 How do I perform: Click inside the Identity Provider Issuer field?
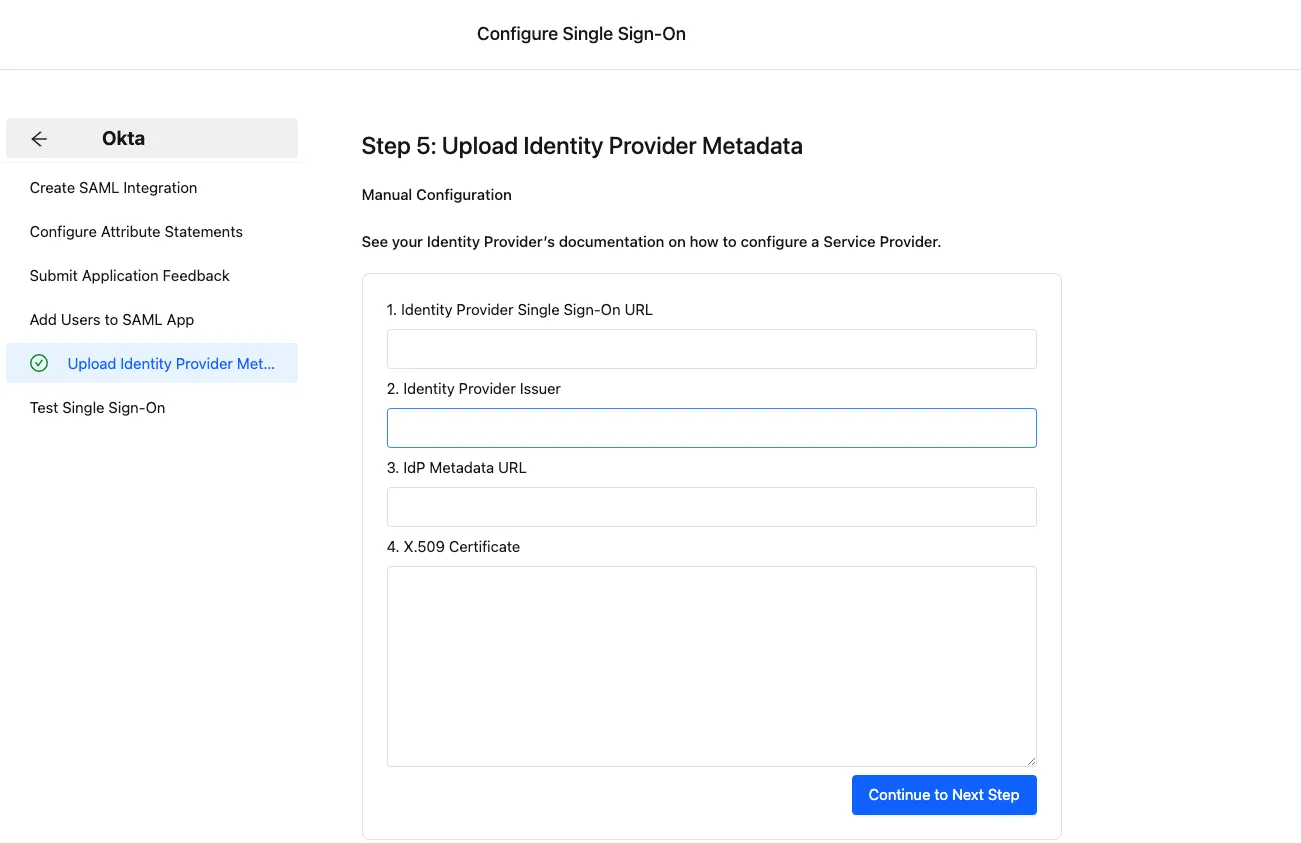click(x=711, y=427)
